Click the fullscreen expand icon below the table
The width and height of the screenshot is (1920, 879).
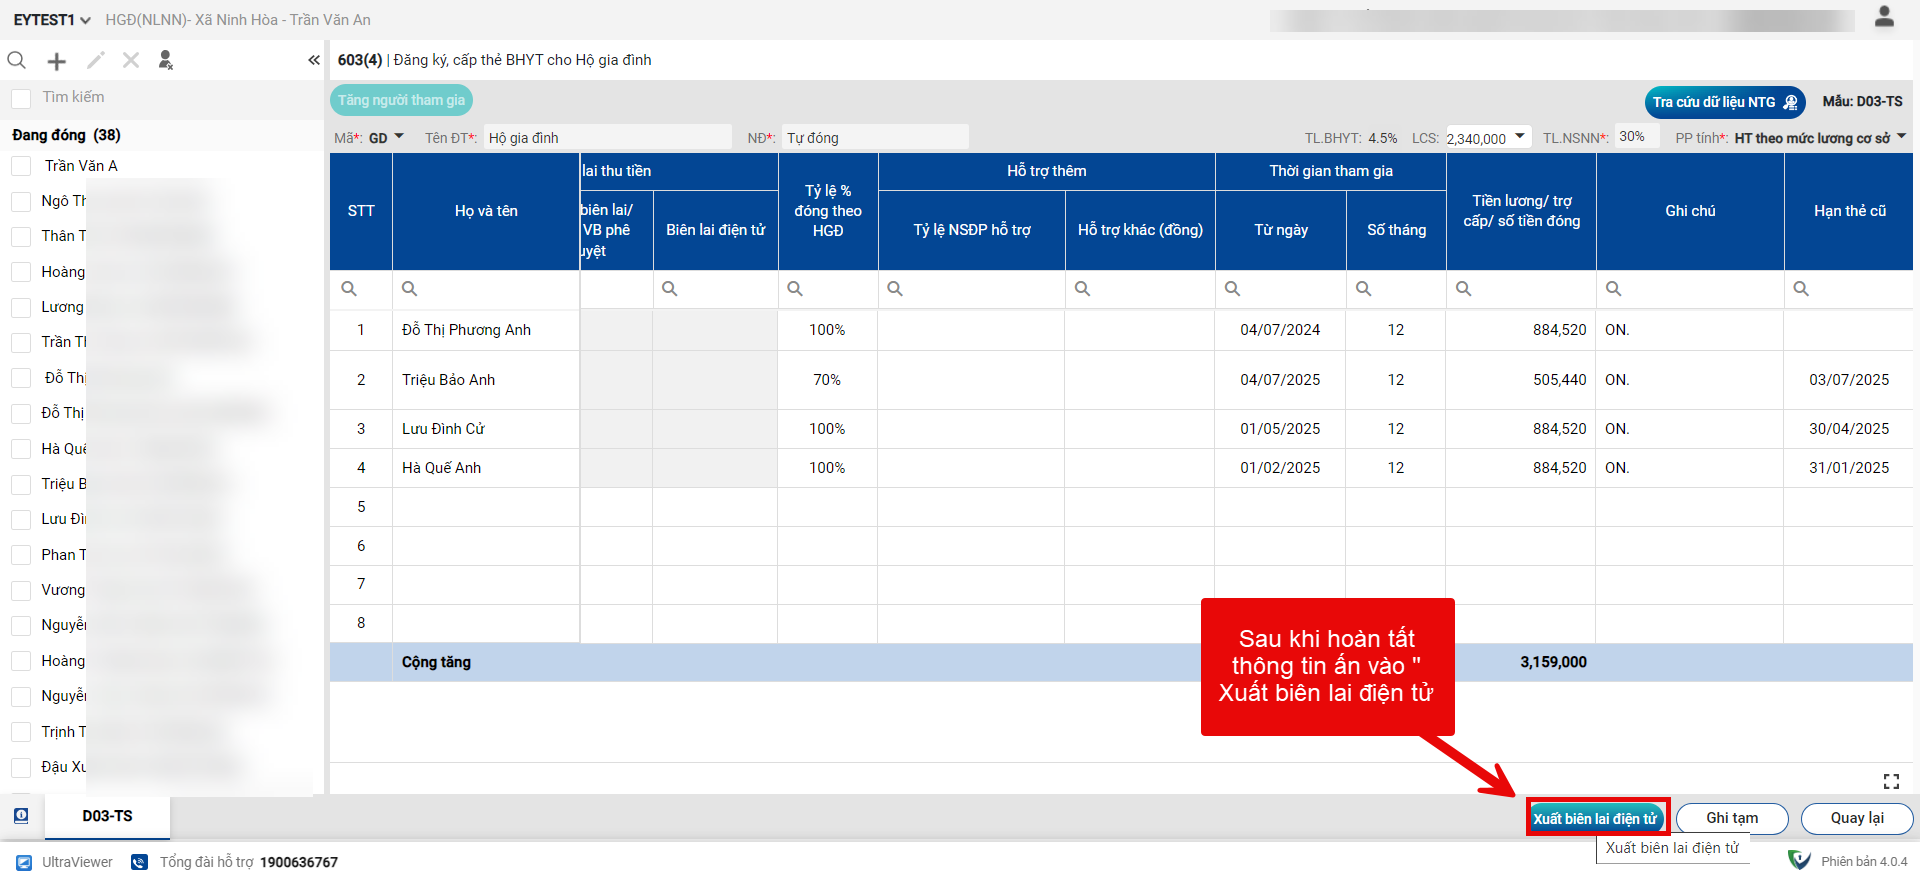(1891, 781)
